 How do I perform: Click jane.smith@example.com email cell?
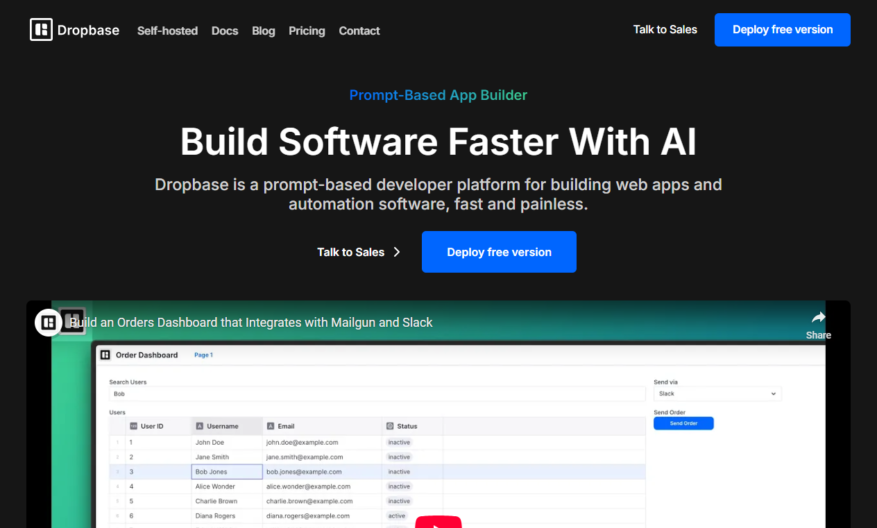pos(322,457)
